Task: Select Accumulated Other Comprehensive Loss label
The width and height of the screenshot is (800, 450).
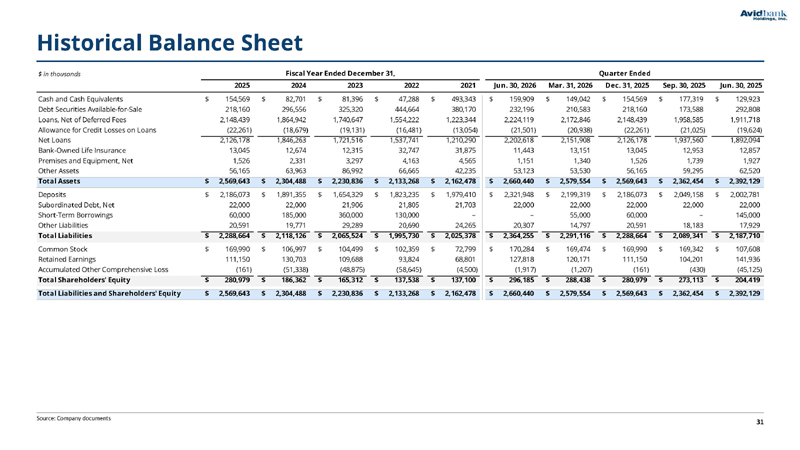Action: [x=103, y=269]
